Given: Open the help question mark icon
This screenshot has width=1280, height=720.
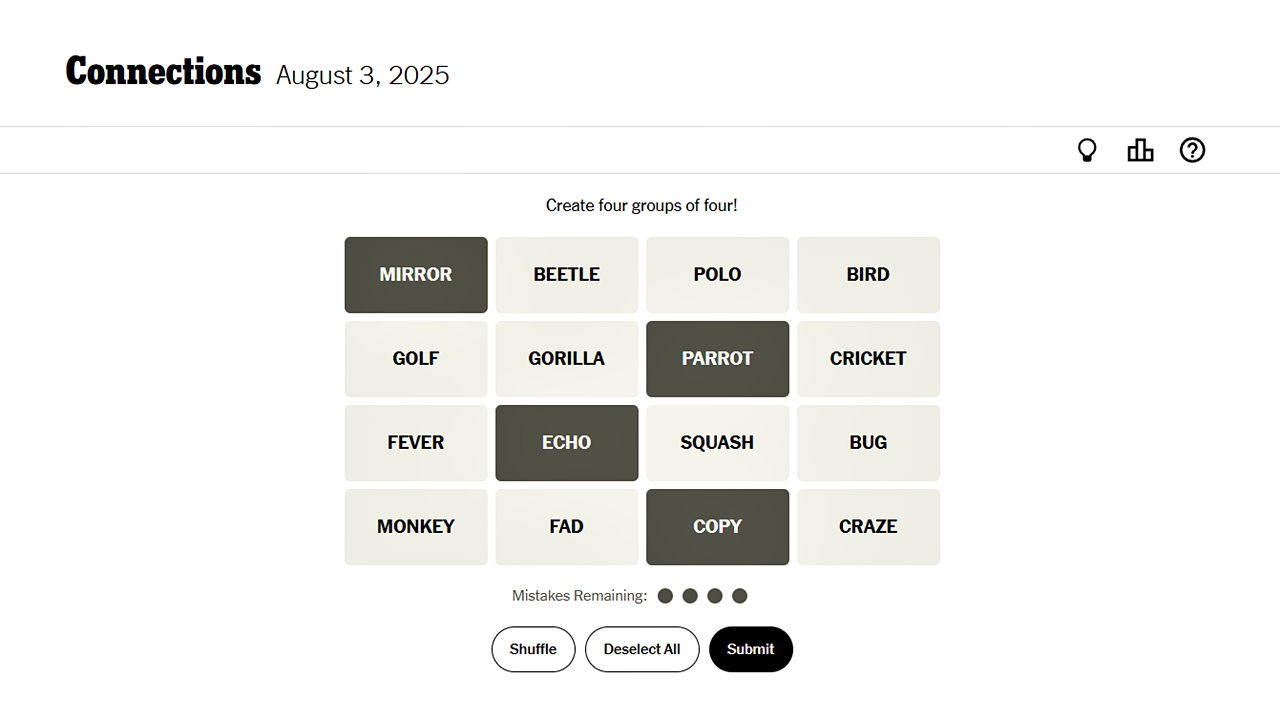Looking at the screenshot, I should (x=1192, y=150).
